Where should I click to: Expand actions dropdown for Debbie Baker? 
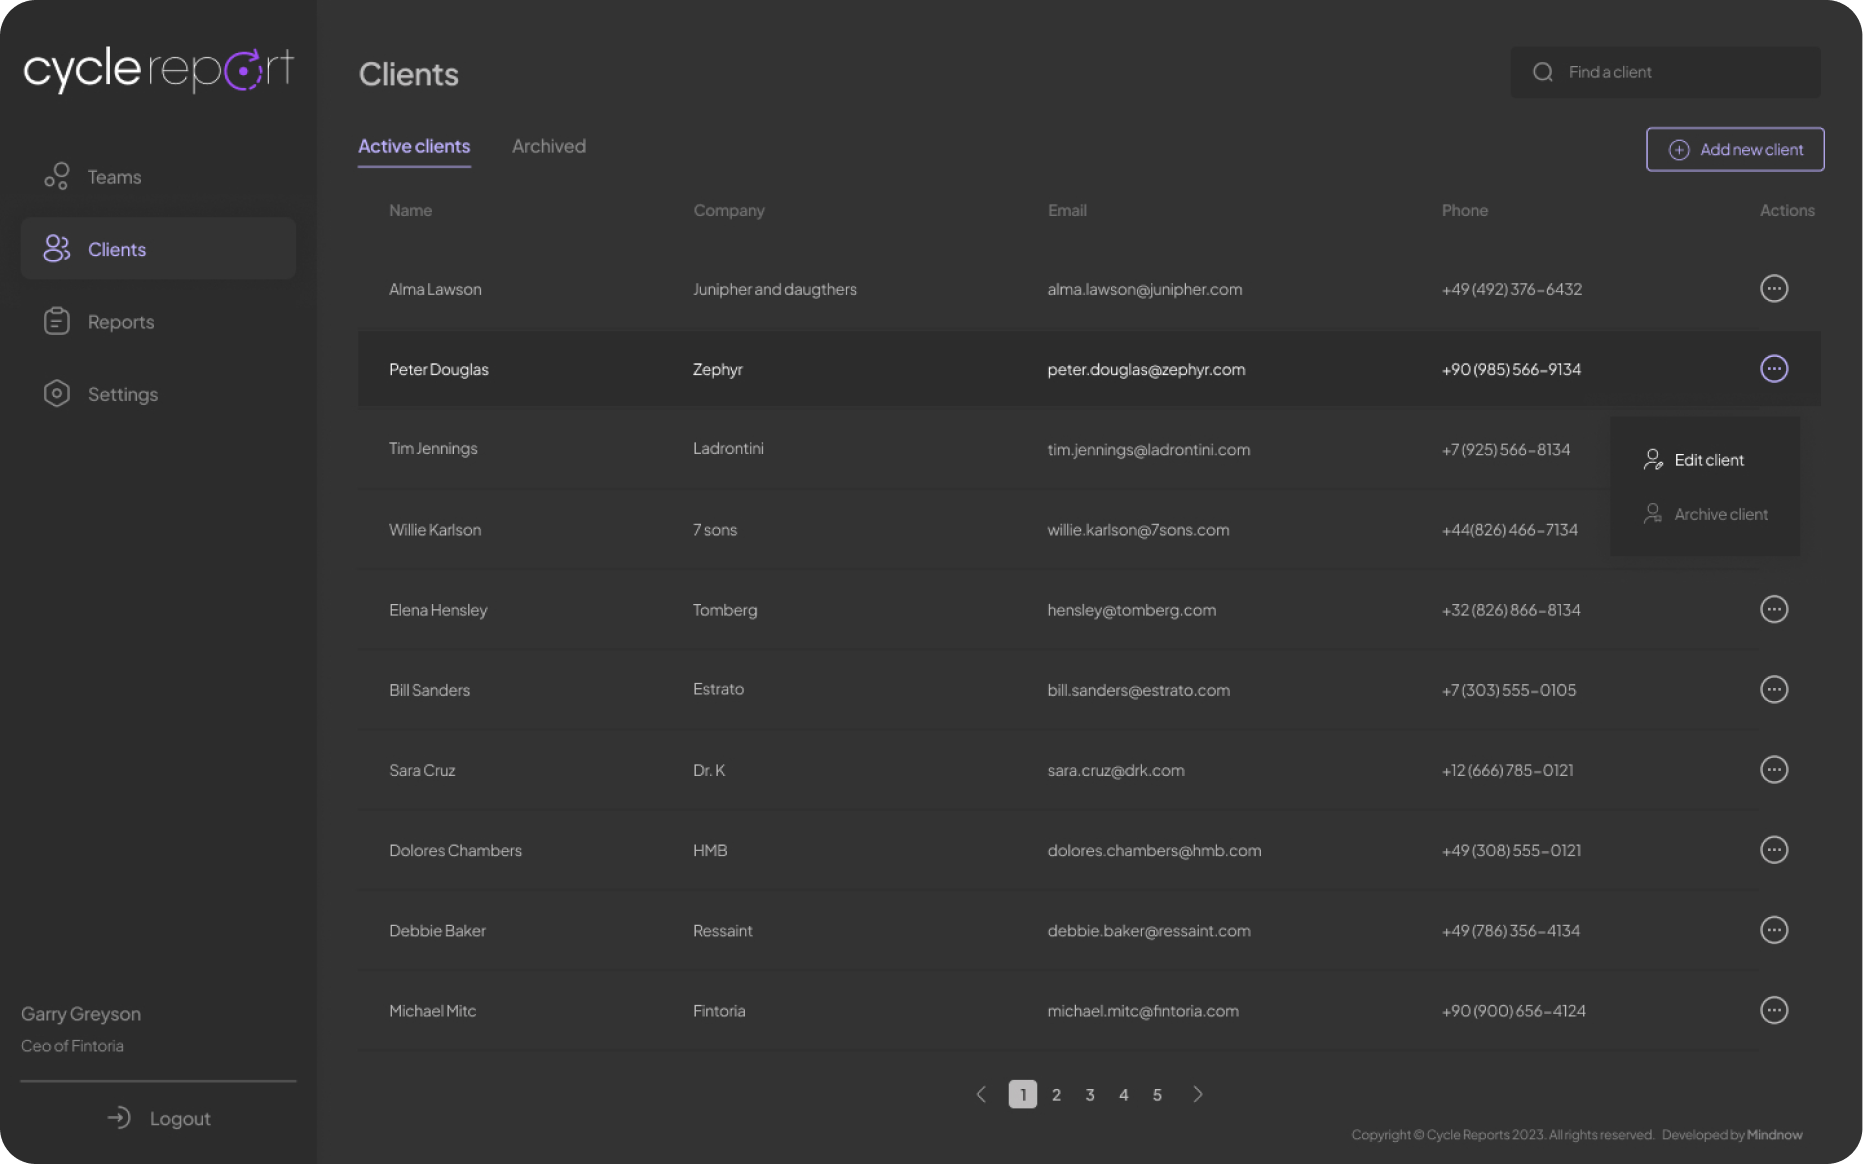coord(1773,930)
